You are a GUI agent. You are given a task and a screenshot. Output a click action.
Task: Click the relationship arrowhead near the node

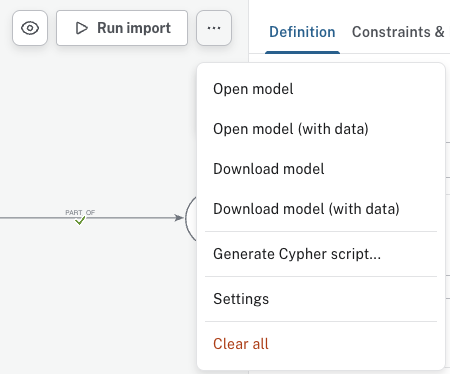coord(179,218)
